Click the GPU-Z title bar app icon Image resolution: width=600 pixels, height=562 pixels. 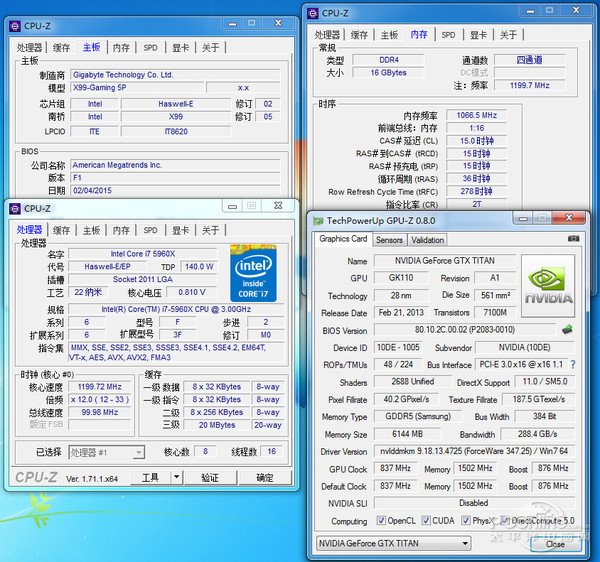tap(316, 221)
